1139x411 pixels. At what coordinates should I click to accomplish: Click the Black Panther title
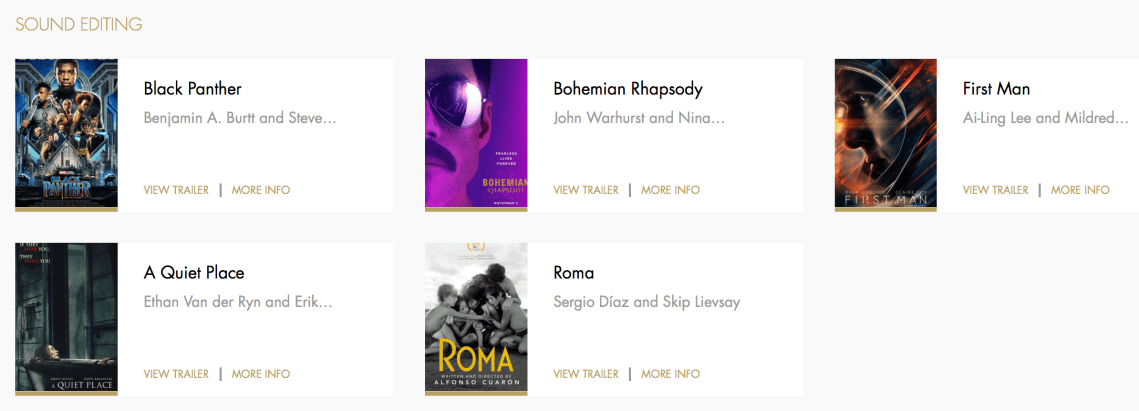tap(193, 89)
